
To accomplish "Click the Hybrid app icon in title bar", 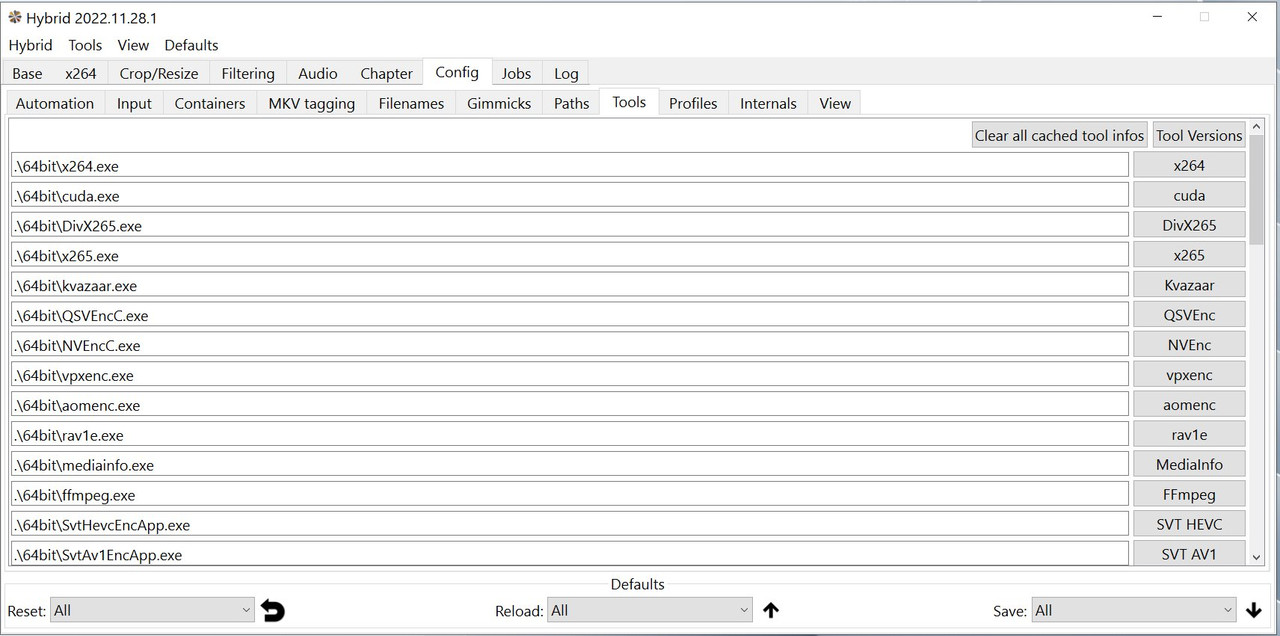I will (15, 17).
